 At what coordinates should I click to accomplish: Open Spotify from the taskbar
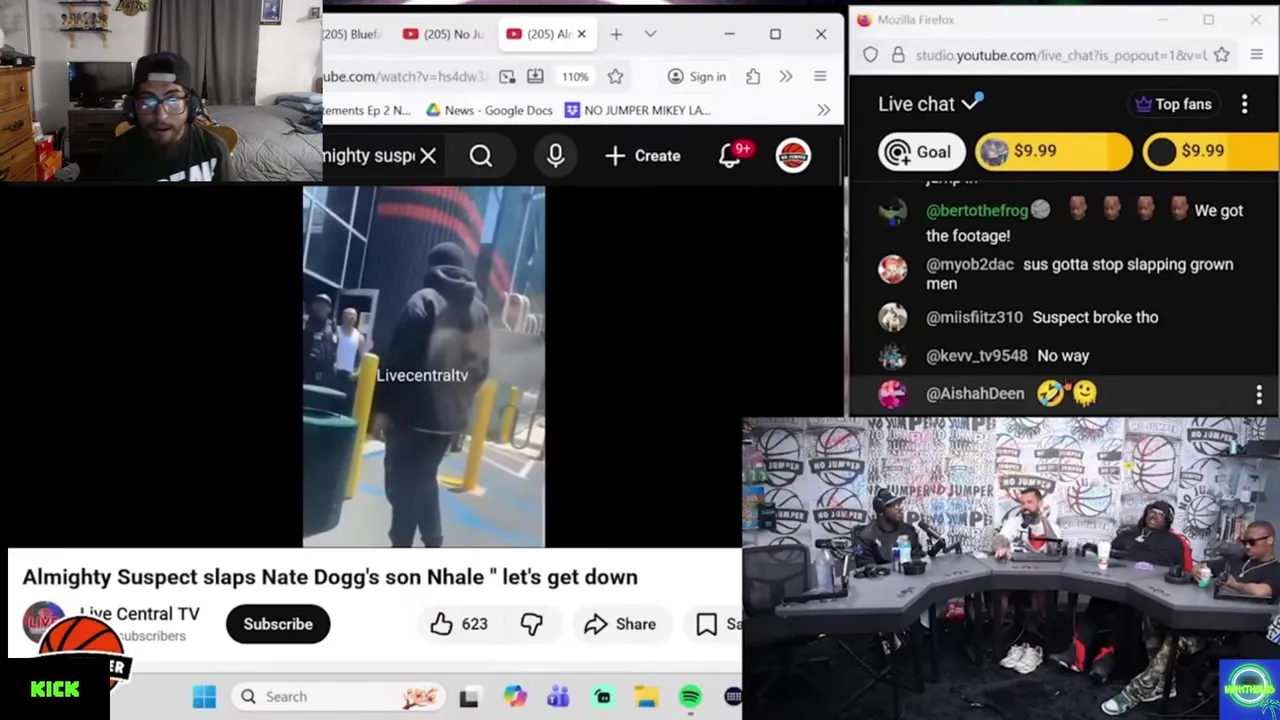(690, 697)
